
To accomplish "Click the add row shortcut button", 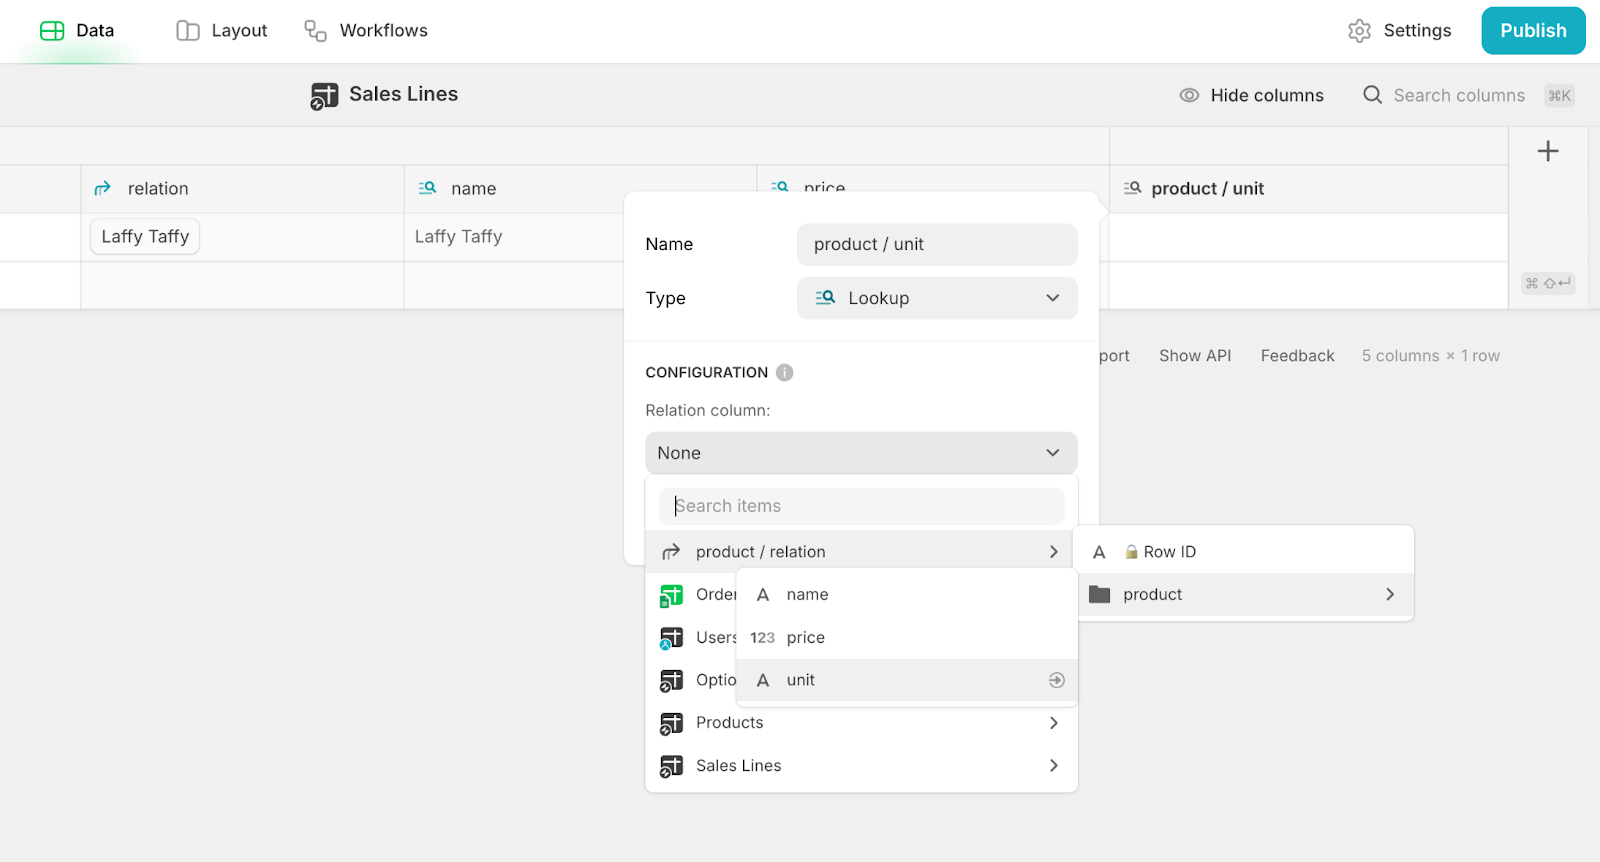I will (x=1548, y=283).
